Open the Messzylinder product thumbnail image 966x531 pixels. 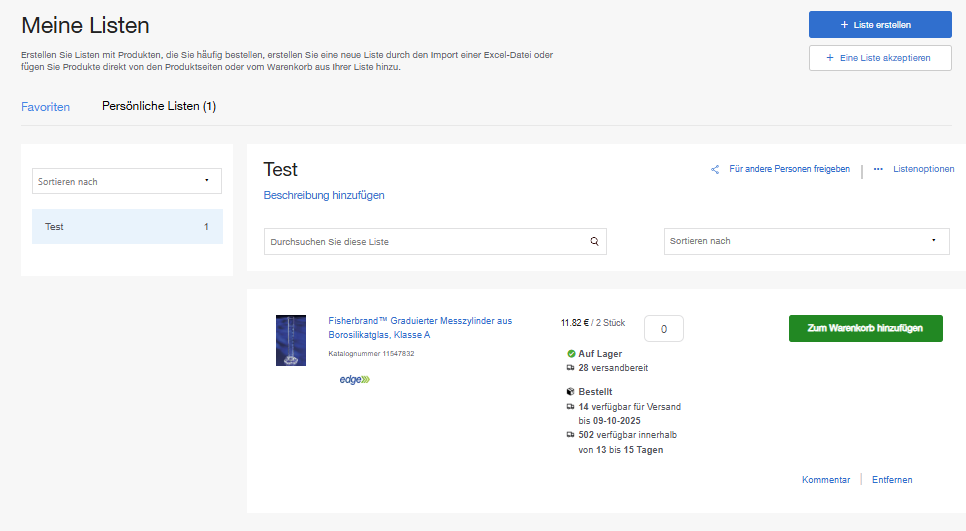tap(291, 340)
